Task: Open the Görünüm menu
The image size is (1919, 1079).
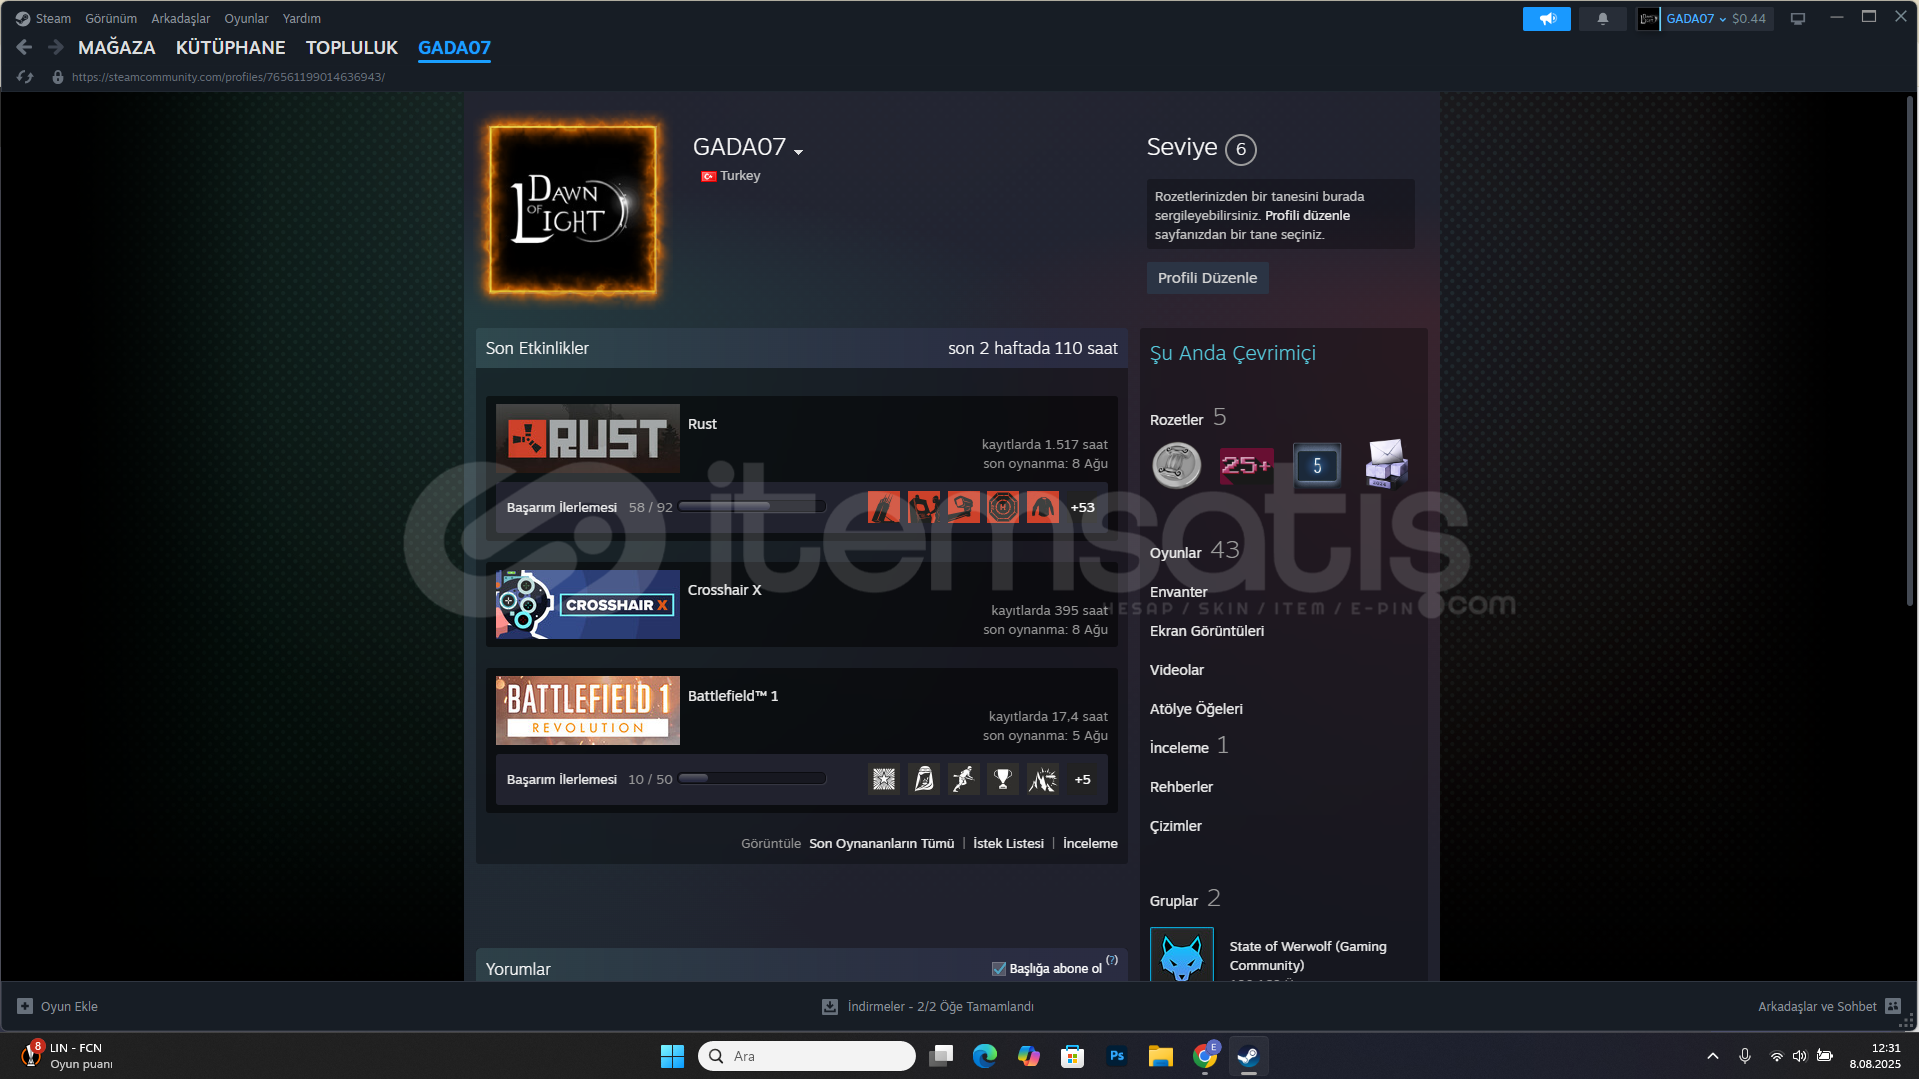Action: 111,18
